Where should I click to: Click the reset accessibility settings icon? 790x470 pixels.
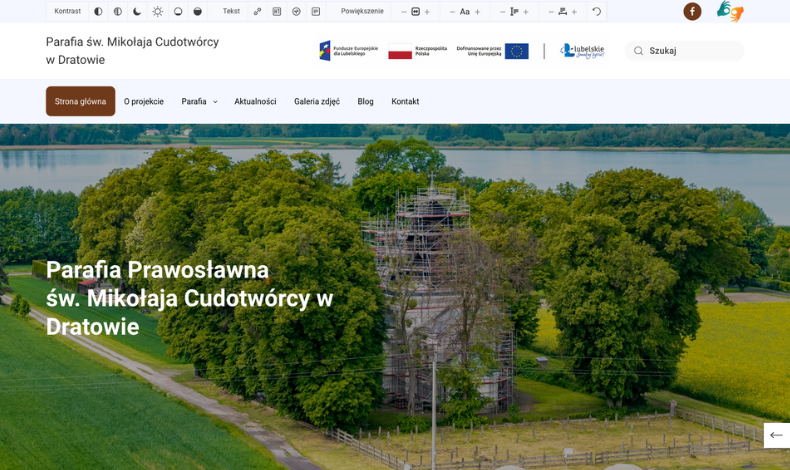tap(597, 12)
